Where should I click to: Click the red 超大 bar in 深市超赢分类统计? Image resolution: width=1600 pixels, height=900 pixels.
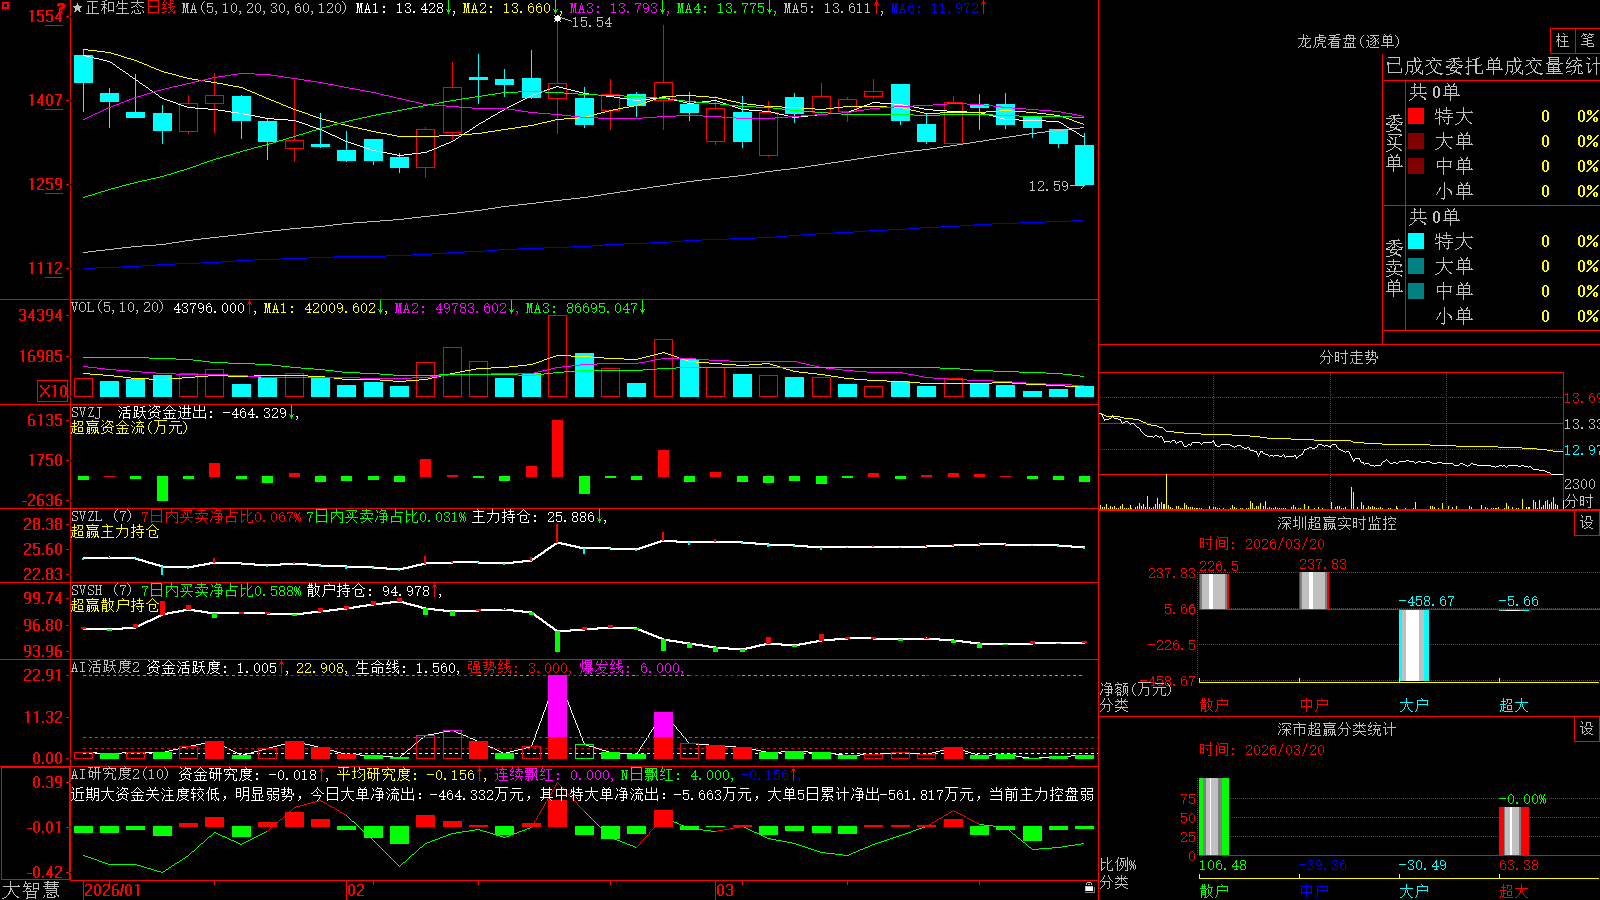(1513, 832)
